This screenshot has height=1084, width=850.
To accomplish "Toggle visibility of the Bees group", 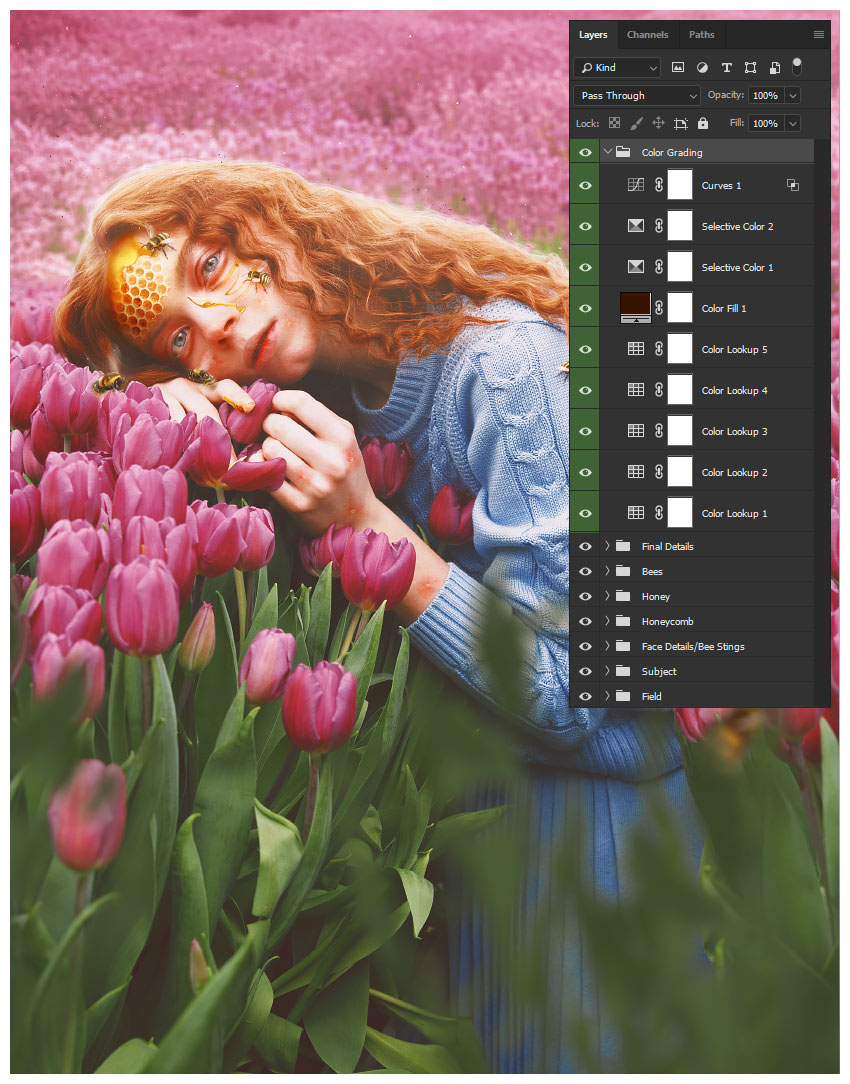I will (x=585, y=572).
